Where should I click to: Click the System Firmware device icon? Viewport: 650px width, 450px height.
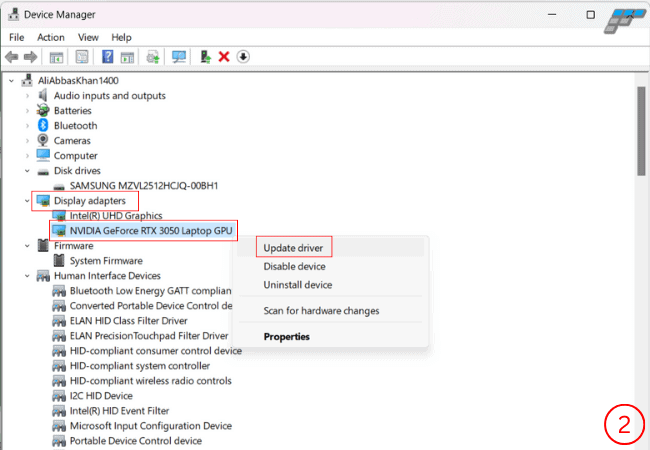point(59,261)
